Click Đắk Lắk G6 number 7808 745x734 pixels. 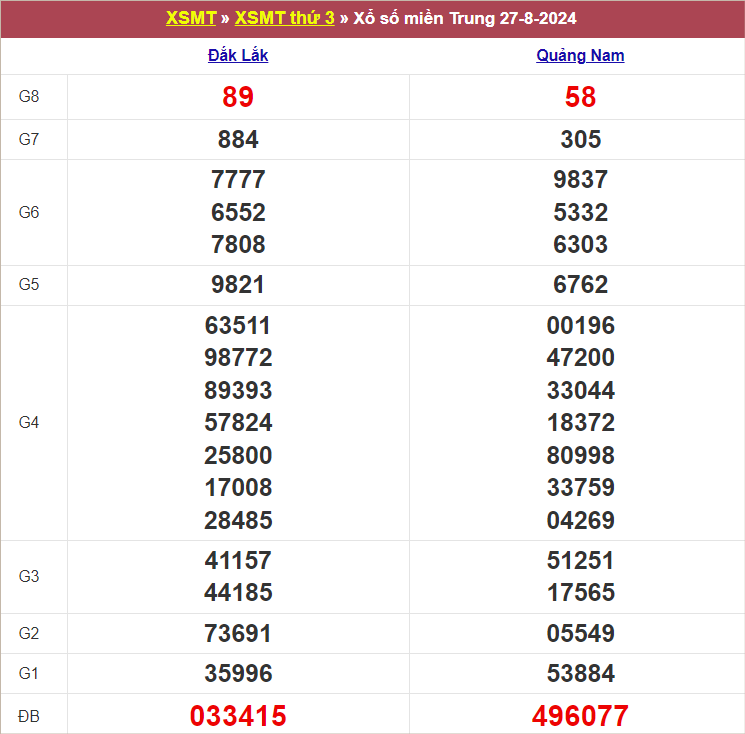pyautogui.click(x=238, y=245)
